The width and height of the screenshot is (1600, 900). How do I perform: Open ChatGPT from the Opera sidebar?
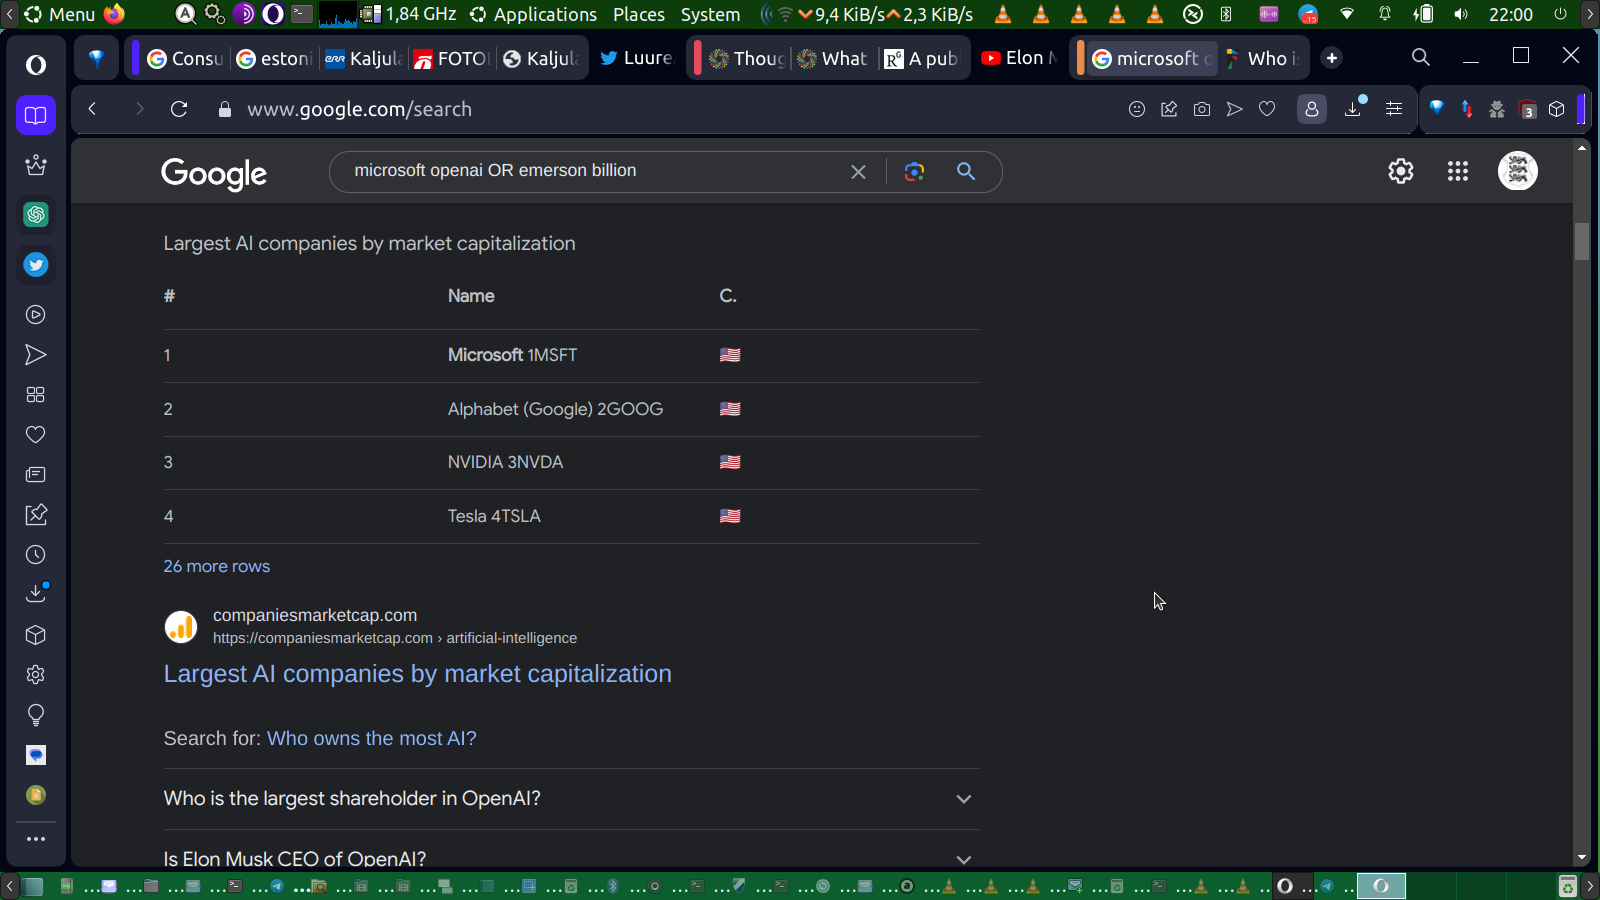click(x=36, y=214)
